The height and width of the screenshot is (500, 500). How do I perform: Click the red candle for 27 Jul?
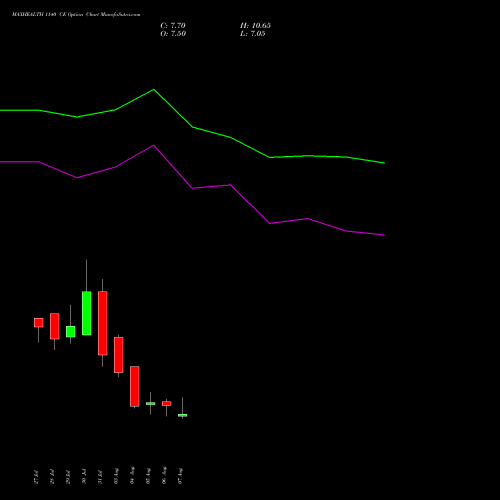39,322
